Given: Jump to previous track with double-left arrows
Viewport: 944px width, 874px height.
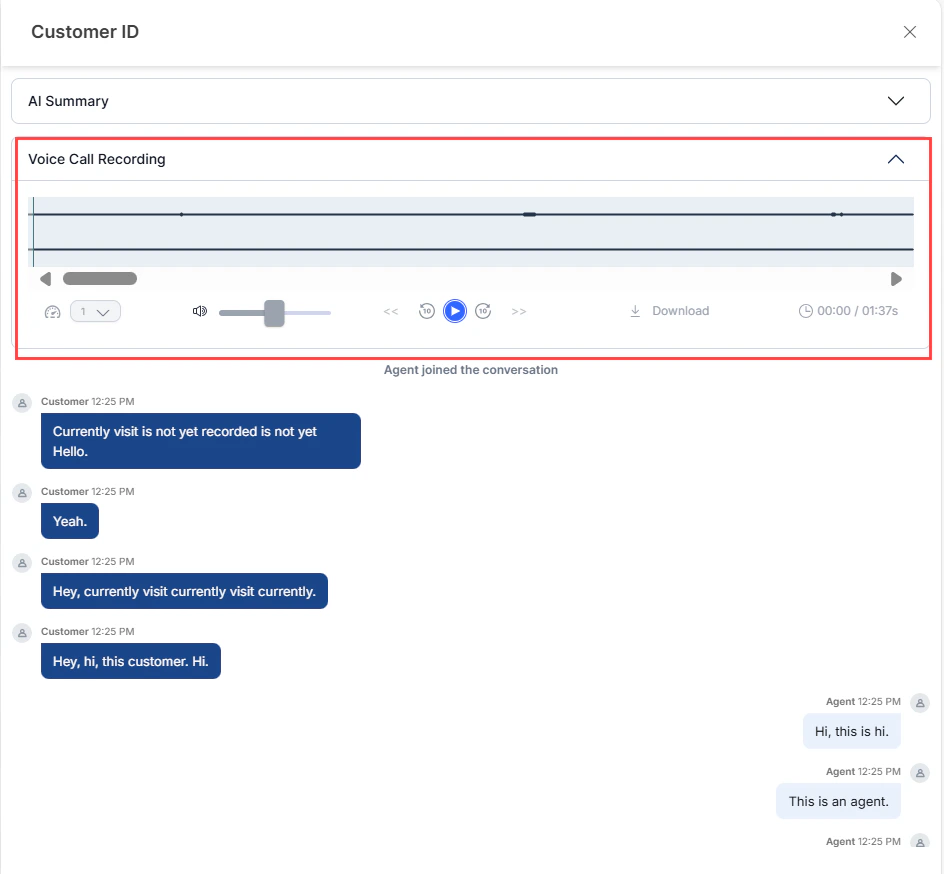Looking at the screenshot, I should (391, 311).
